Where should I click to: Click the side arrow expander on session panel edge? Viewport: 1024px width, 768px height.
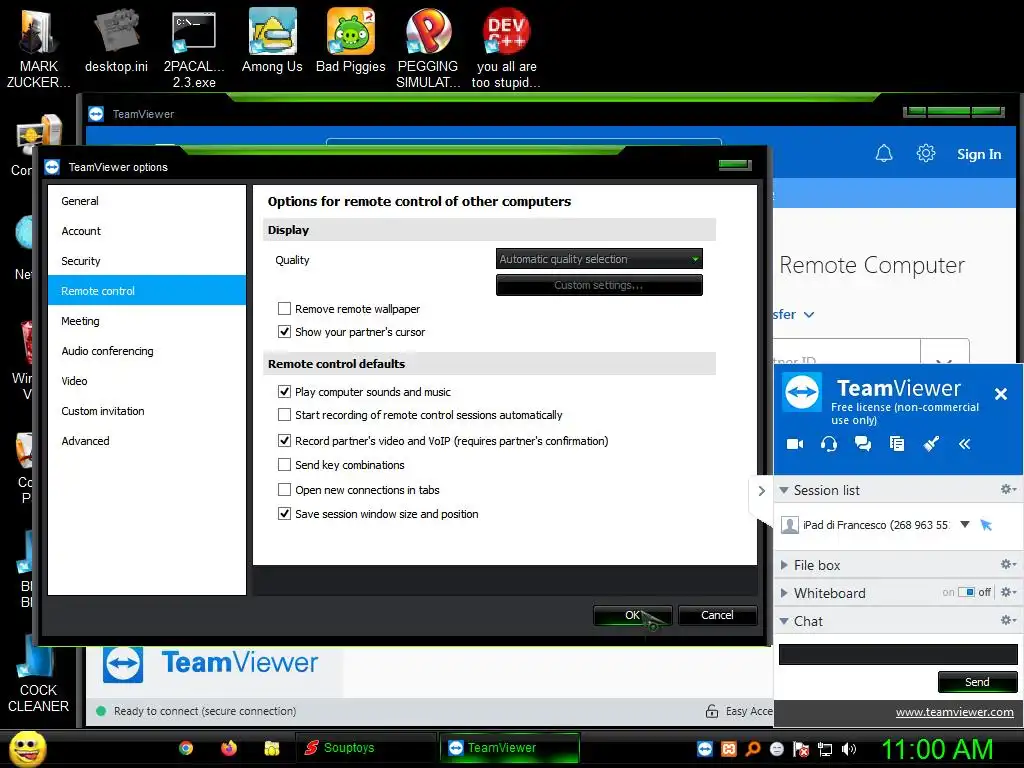(761, 490)
